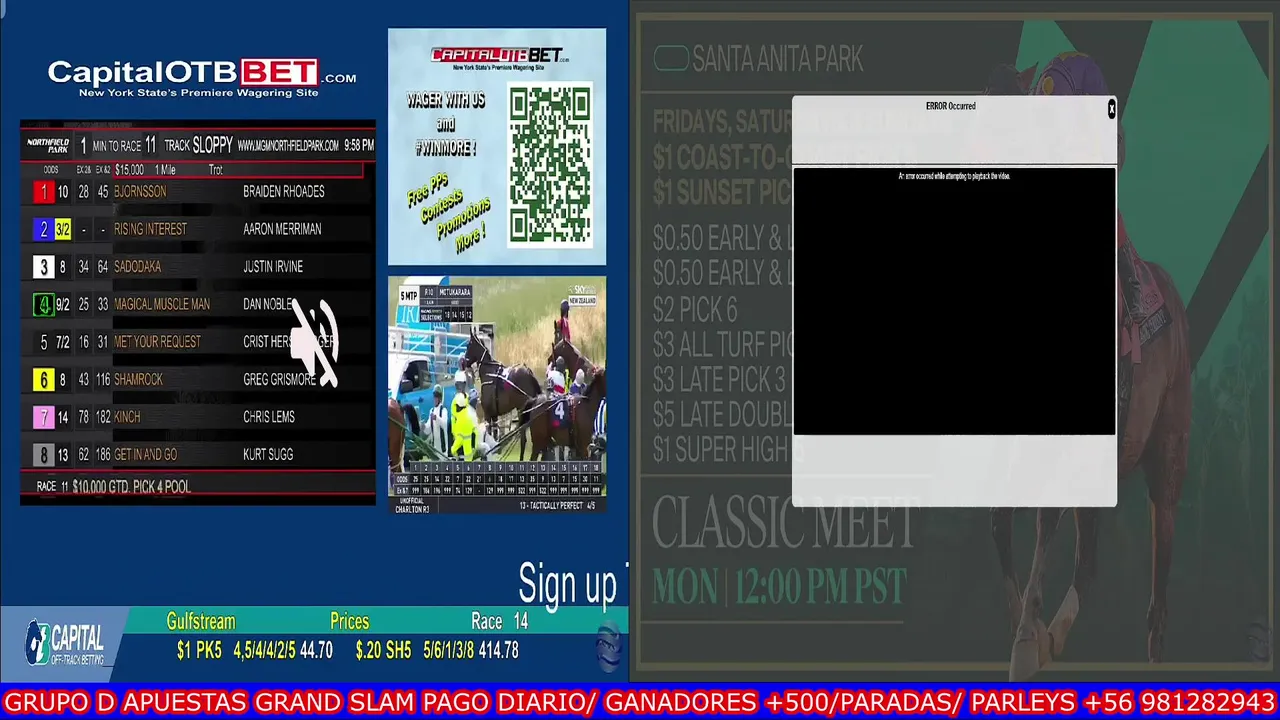This screenshot has height=720, width=1280.
Task: Click the WWW.MGMNORTHFIELDPARK.COM web address
Action: pyautogui.click(x=288, y=146)
